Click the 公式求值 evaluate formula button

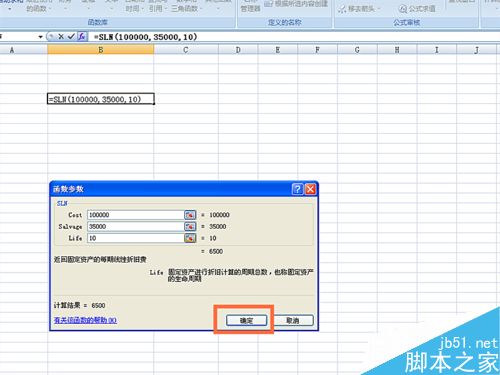[x=417, y=9]
